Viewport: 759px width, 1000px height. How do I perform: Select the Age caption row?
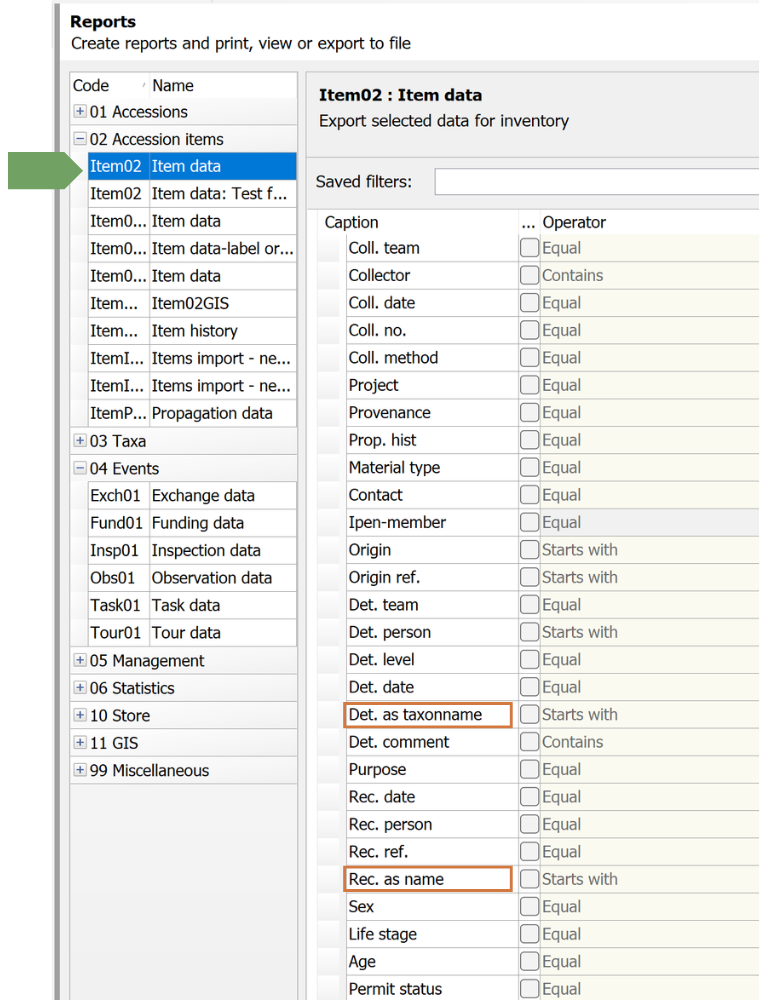(x=431, y=961)
